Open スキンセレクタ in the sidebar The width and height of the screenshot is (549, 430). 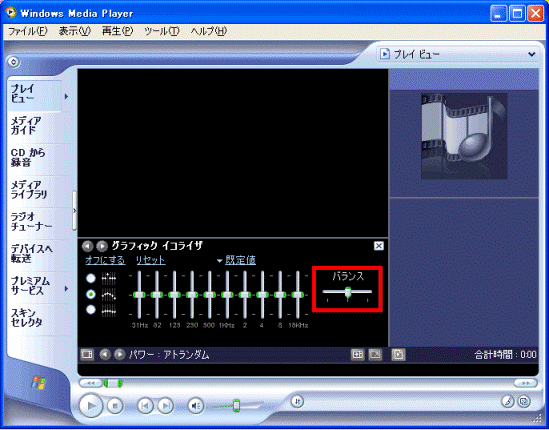26,317
